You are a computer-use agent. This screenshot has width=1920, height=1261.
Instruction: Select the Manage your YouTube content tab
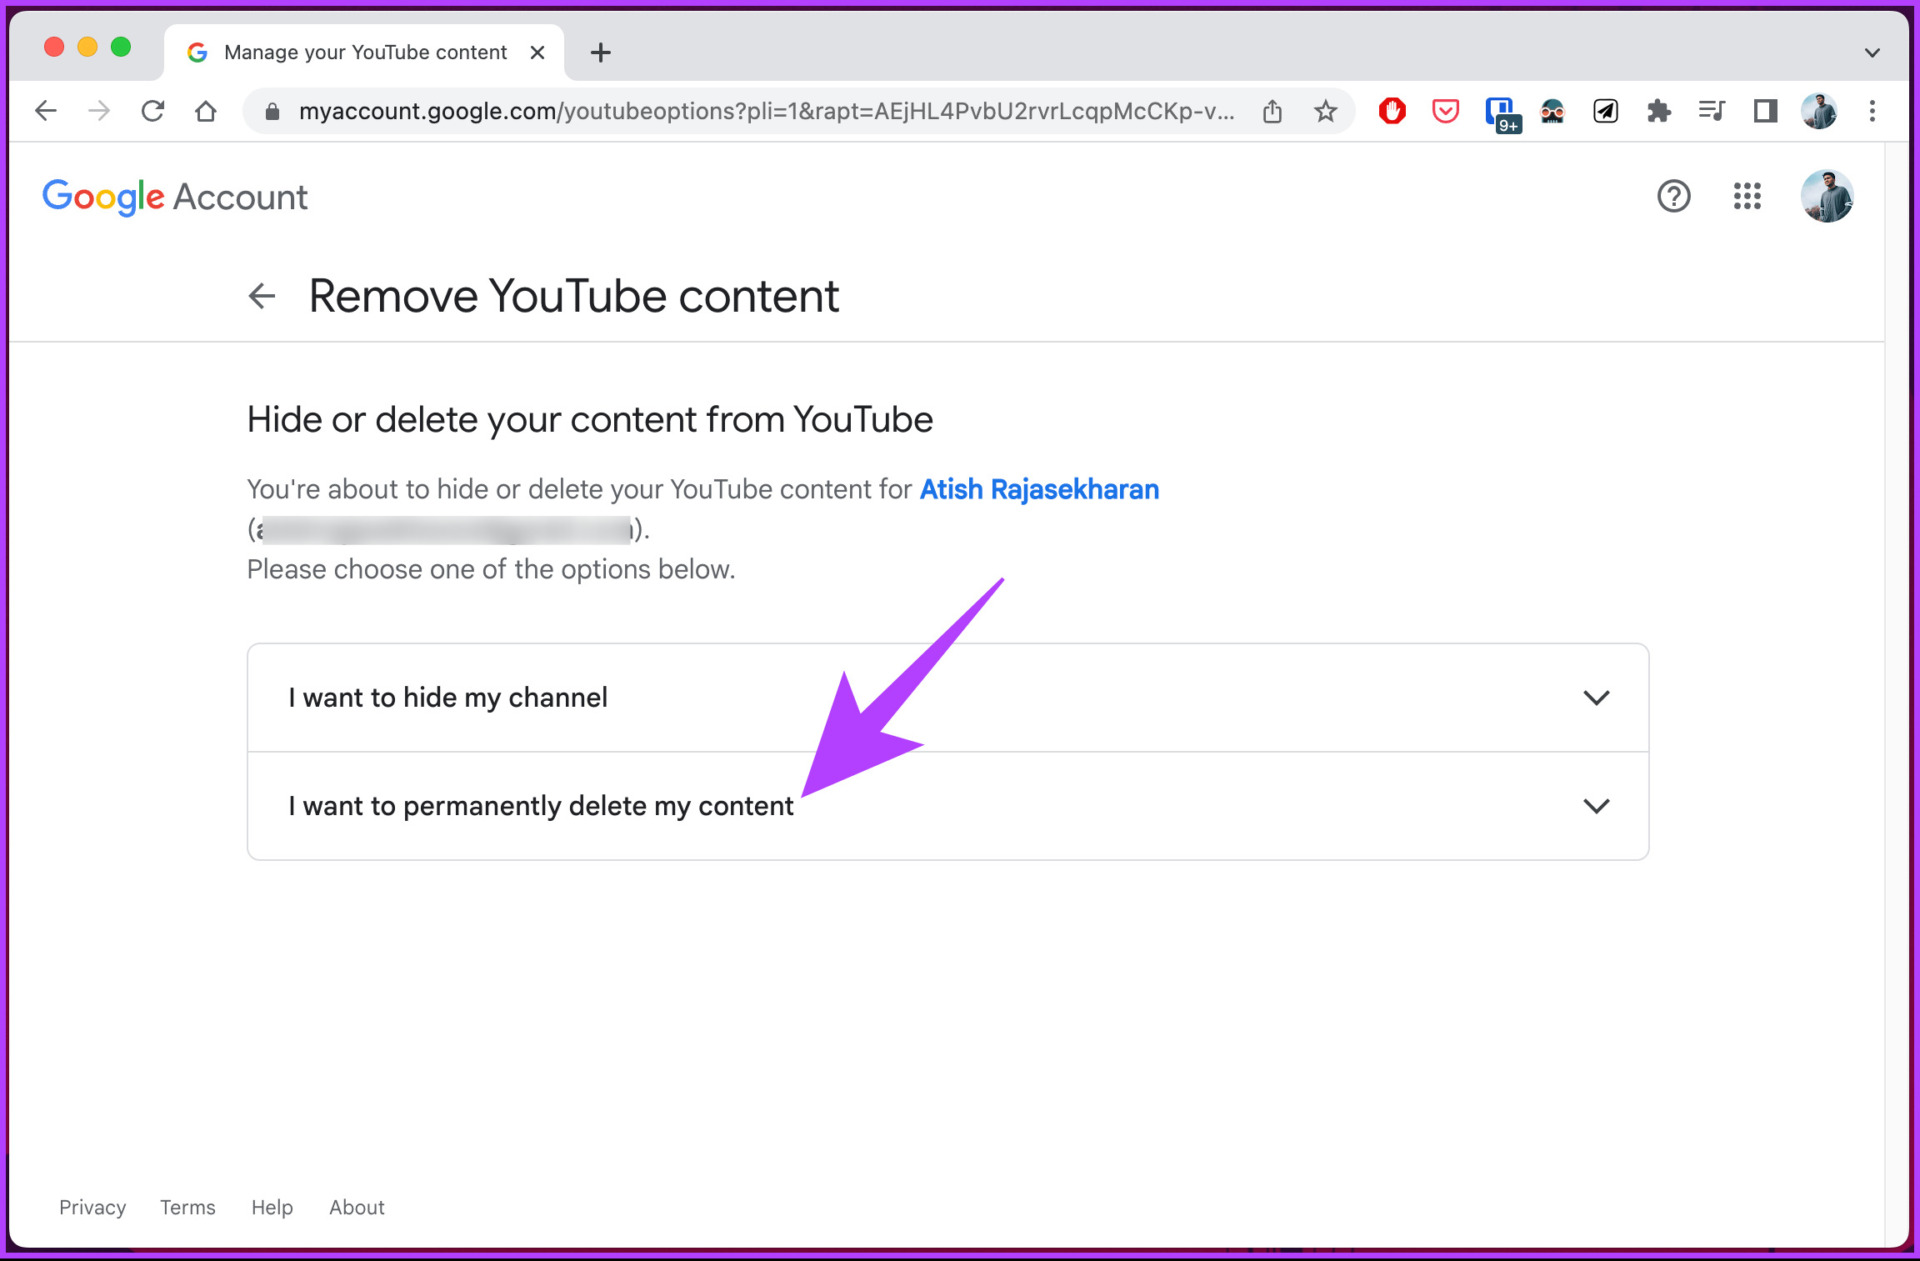click(364, 52)
